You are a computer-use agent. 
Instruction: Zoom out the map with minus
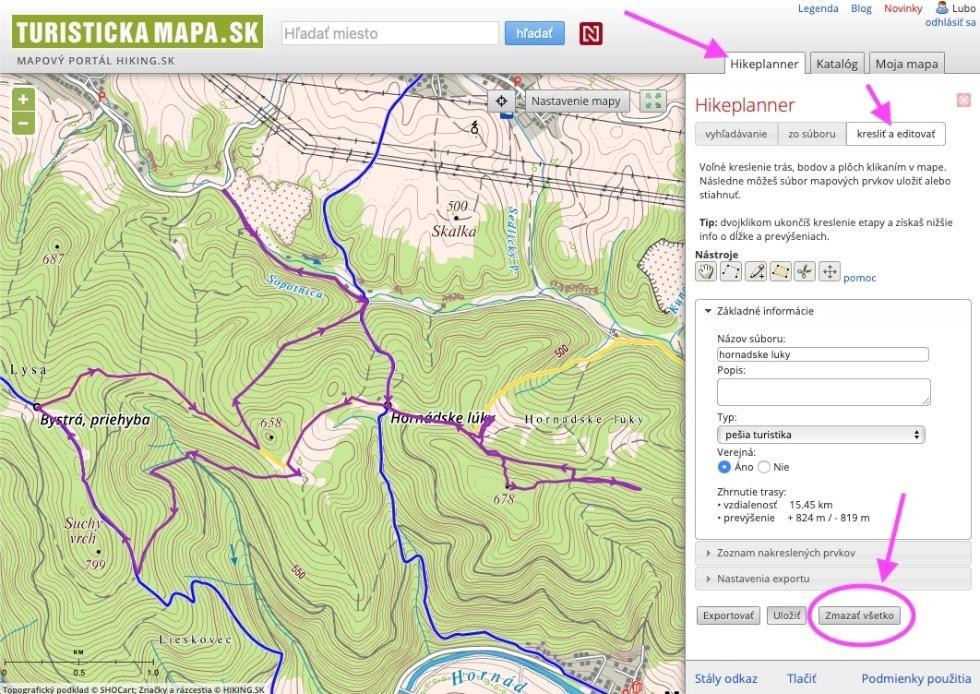23,123
